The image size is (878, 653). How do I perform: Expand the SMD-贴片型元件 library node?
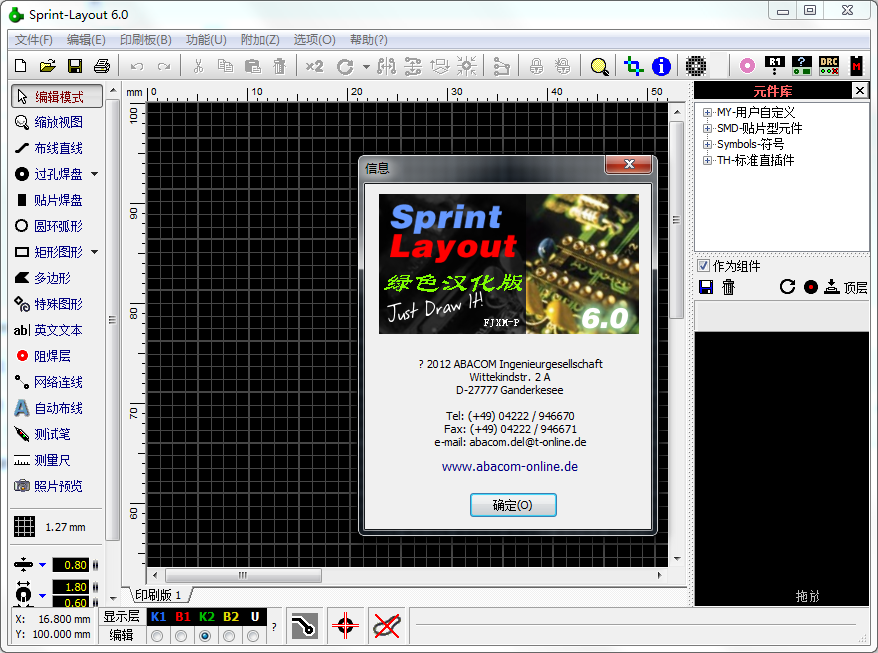click(x=708, y=129)
